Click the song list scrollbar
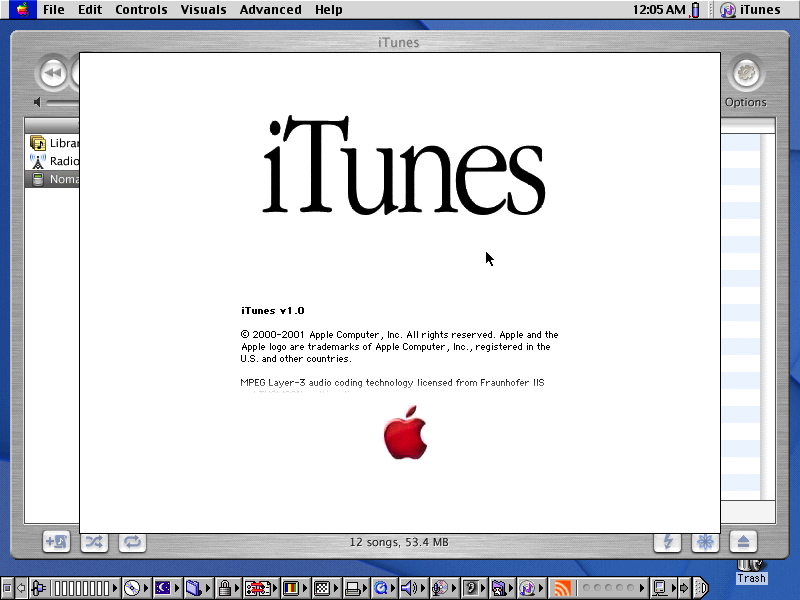This screenshot has width=800, height=600. pos(768,316)
